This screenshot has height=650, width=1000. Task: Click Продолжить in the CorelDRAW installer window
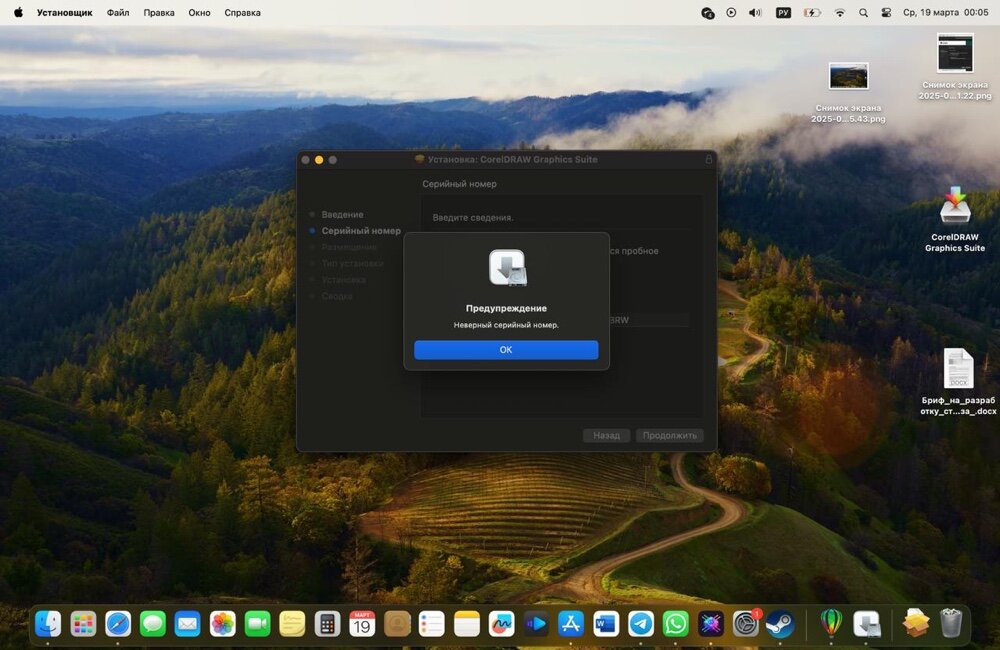tap(670, 435)
